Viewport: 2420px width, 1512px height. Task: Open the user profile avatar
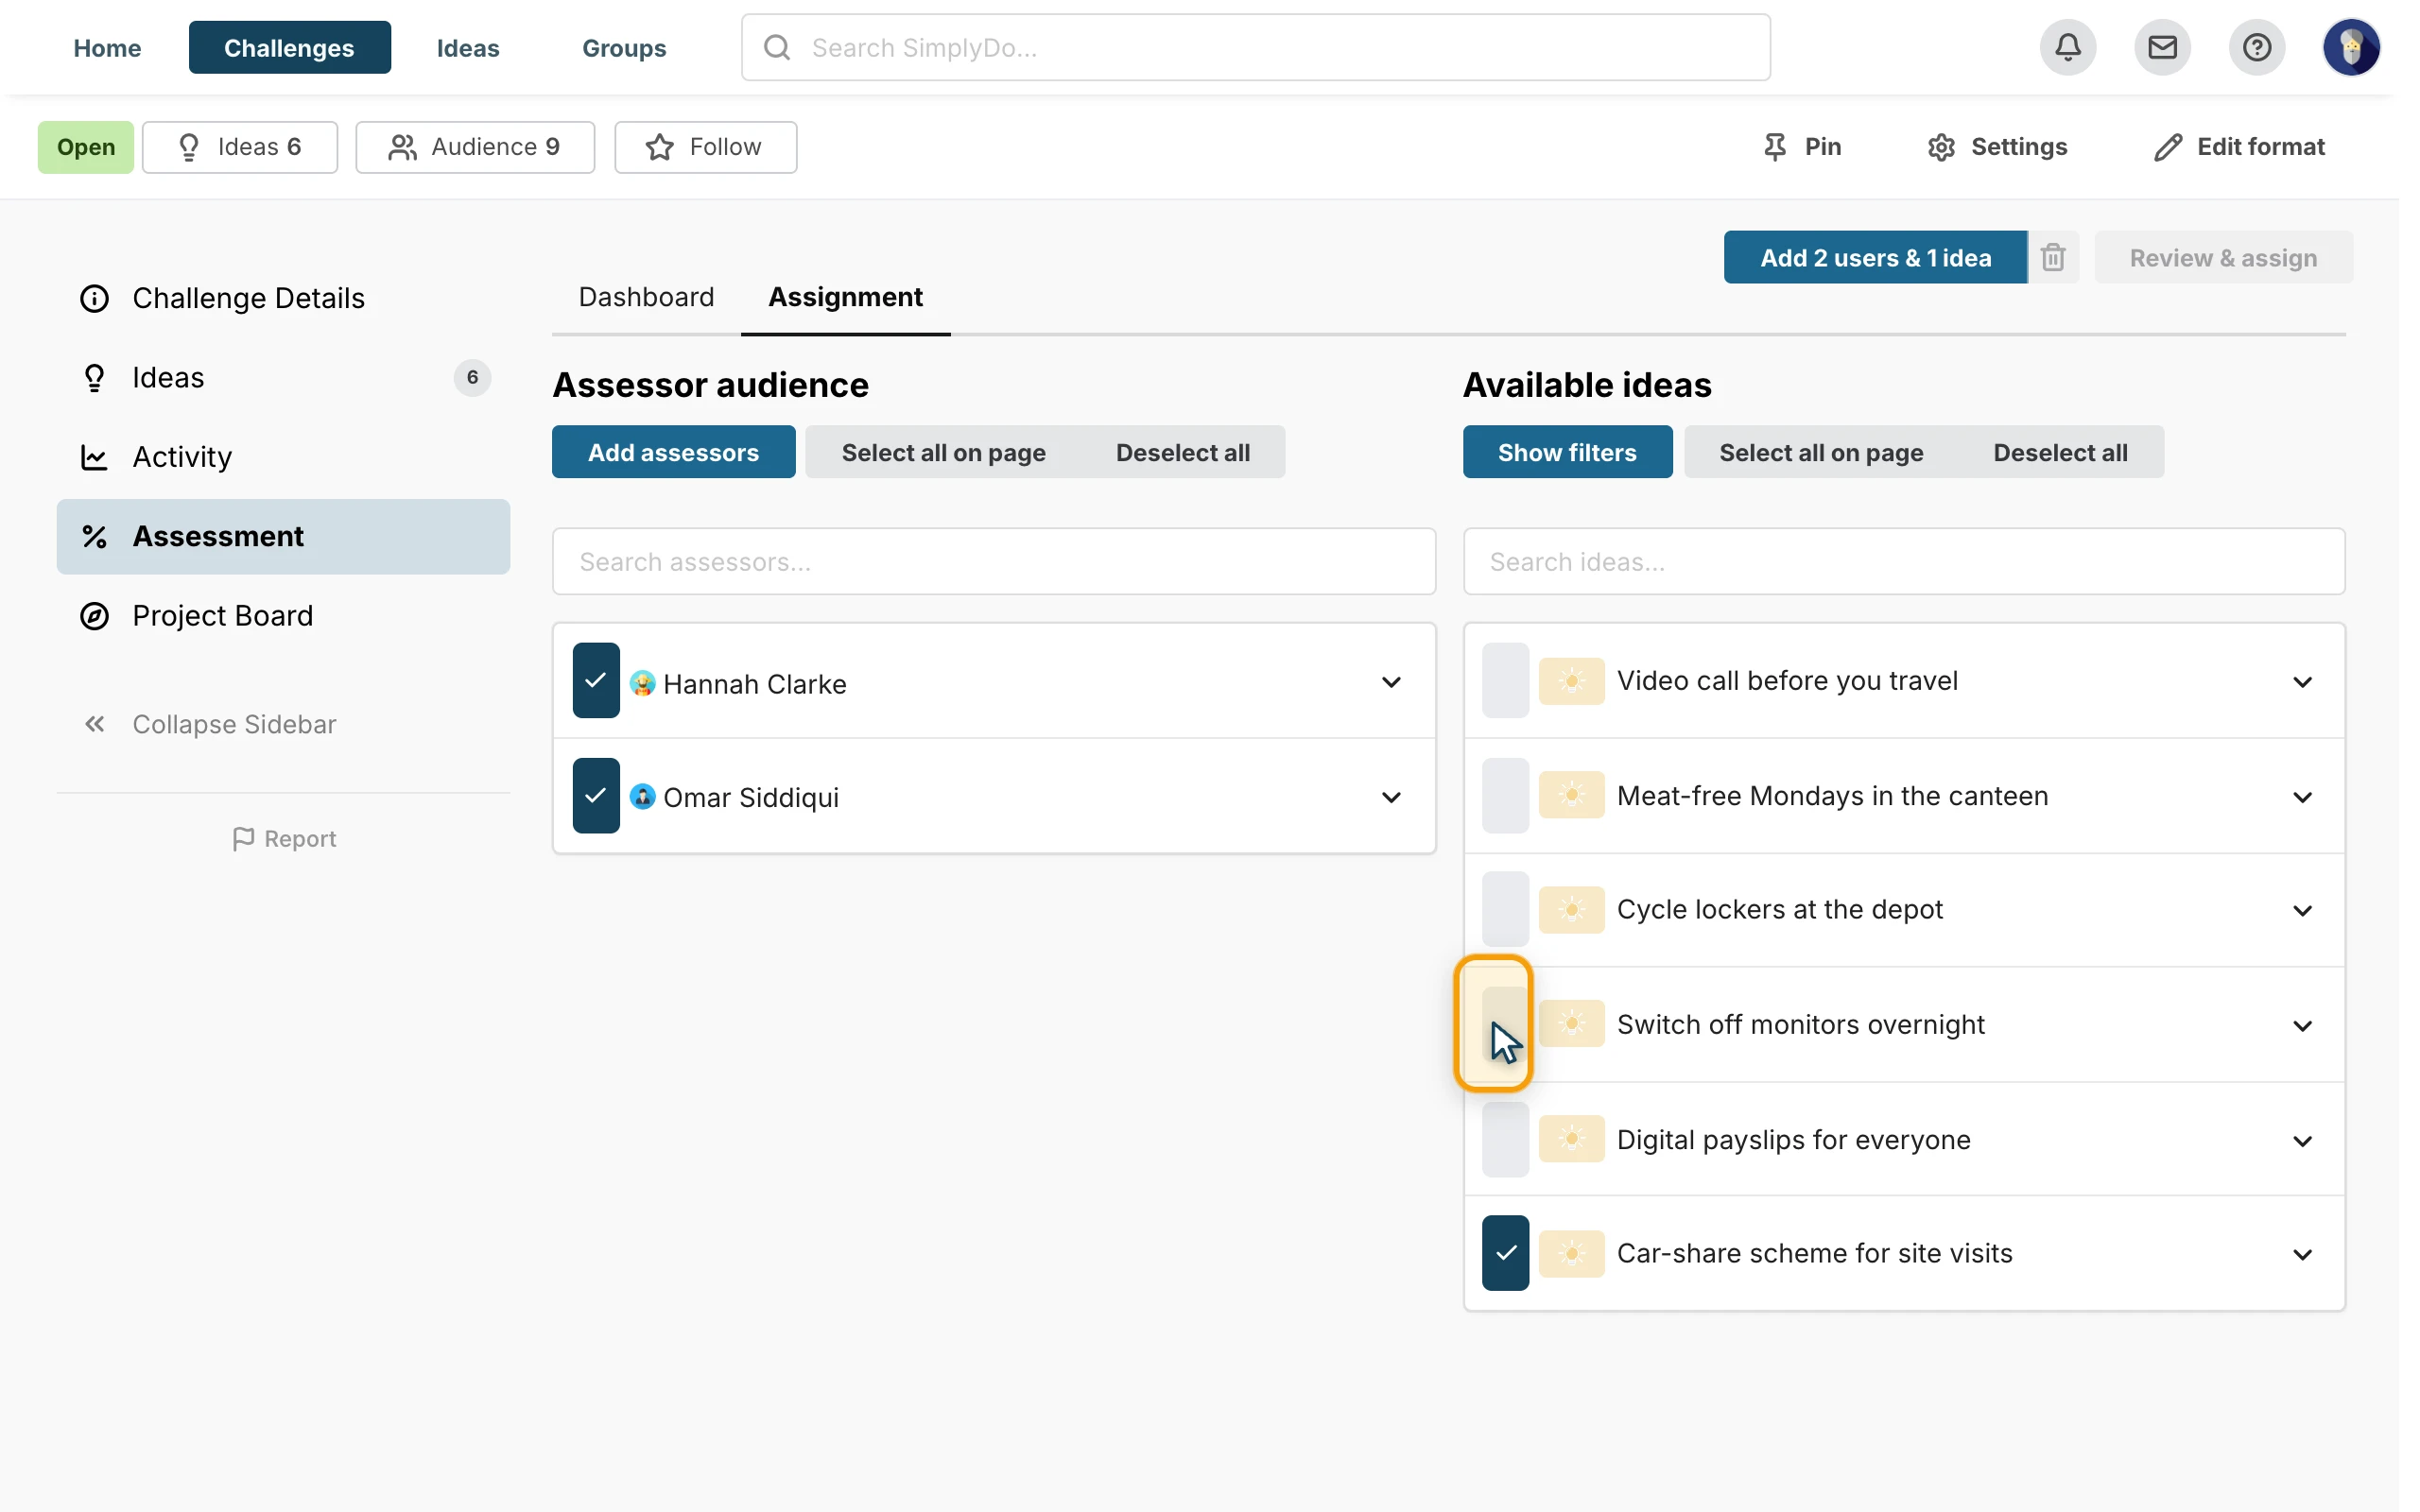coord(2351,47)
